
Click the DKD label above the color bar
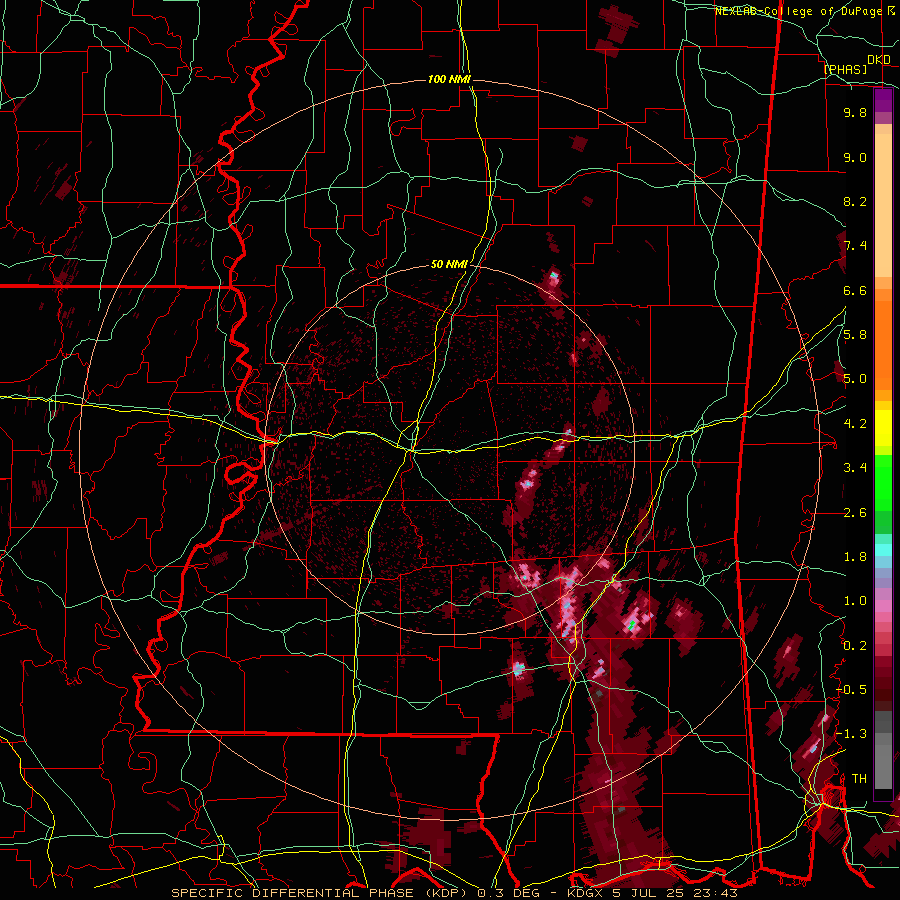(879, 59)
